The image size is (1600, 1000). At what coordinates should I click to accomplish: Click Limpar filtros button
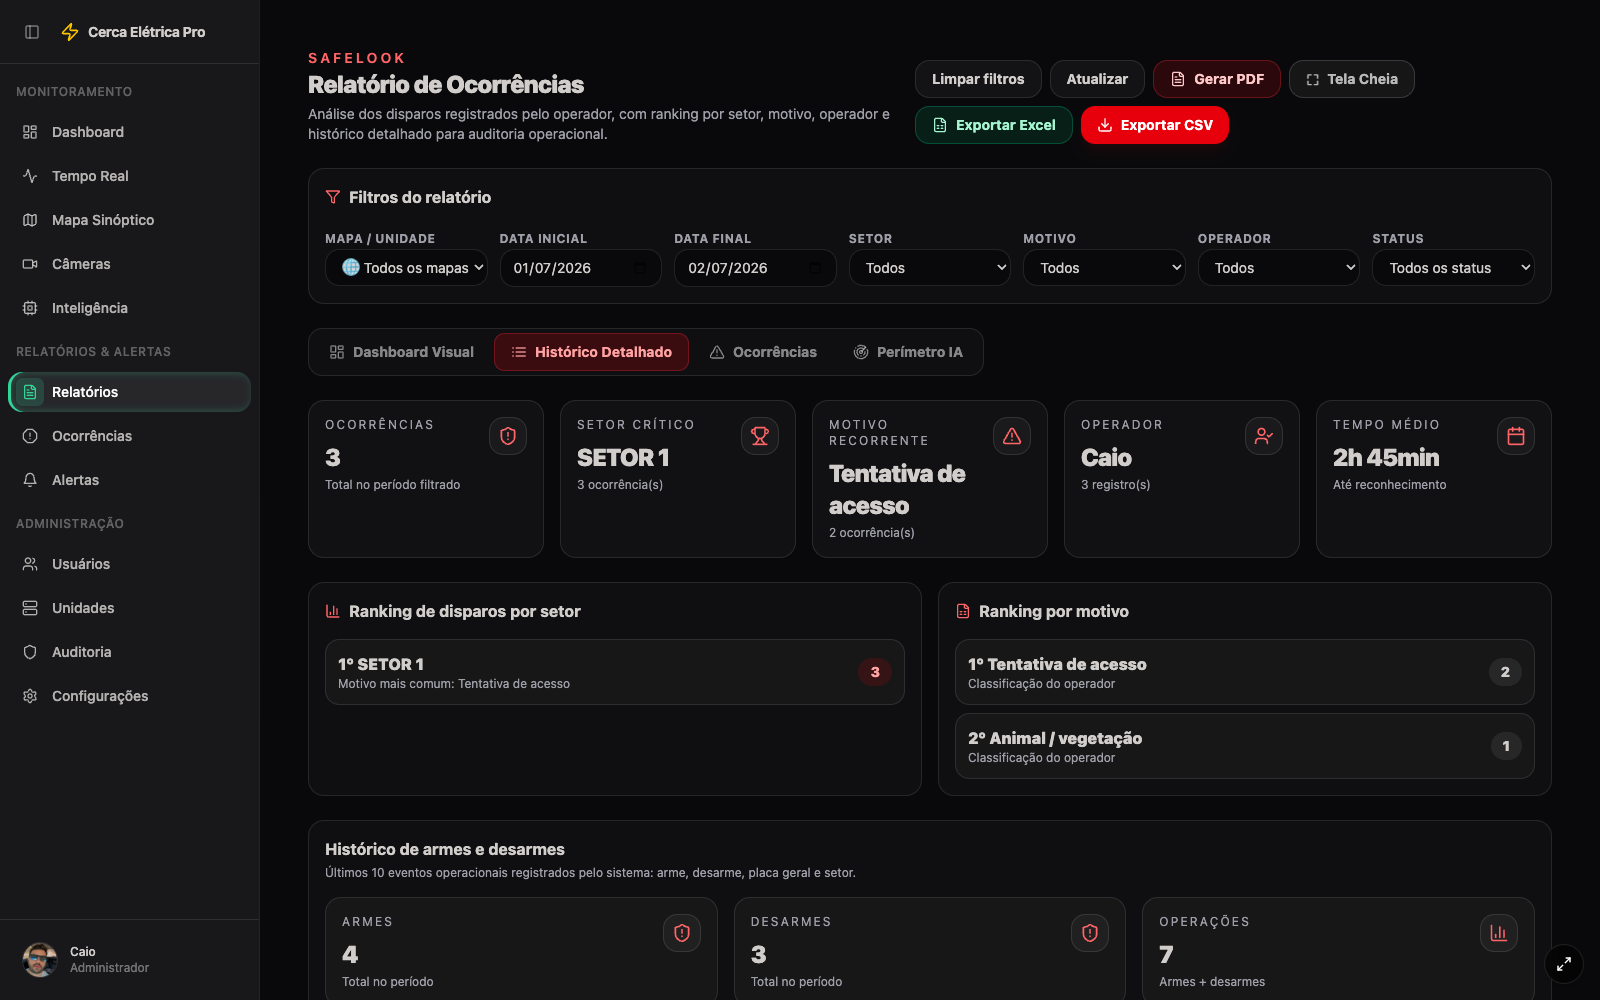tap(978, 79)
